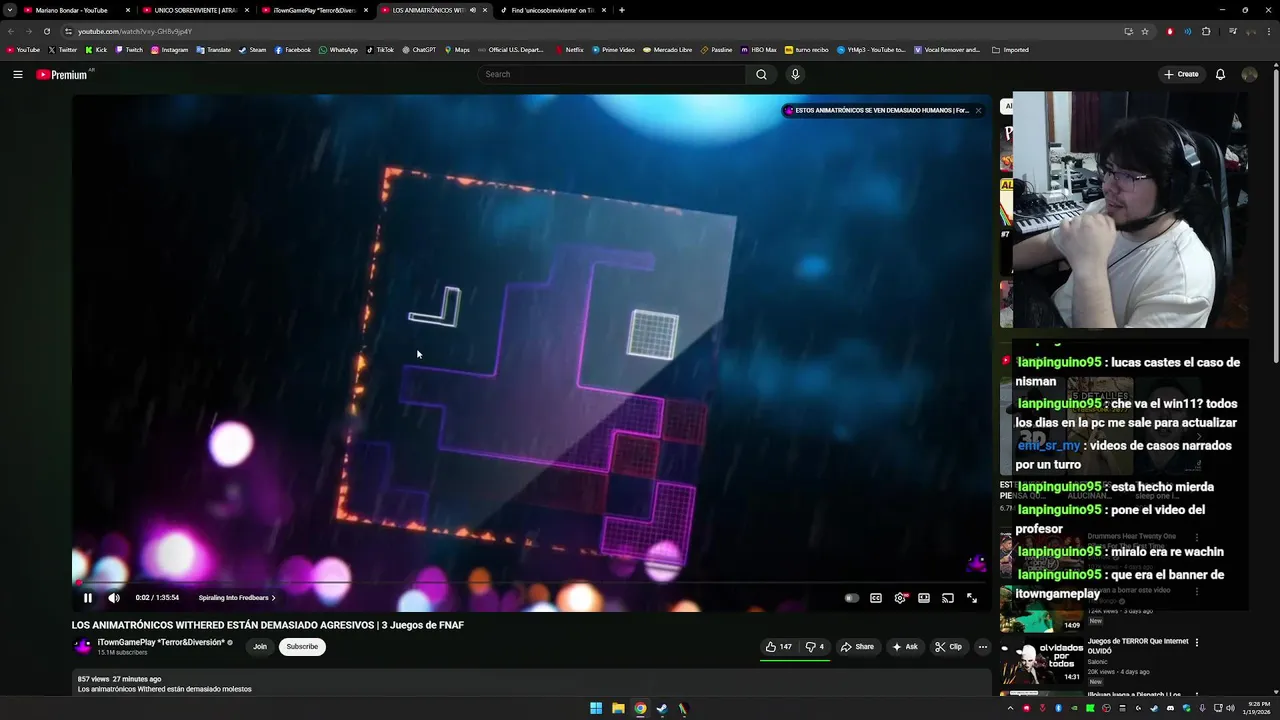
Task: Turn on closed captions CC button
Action: (x=876, y=598)
